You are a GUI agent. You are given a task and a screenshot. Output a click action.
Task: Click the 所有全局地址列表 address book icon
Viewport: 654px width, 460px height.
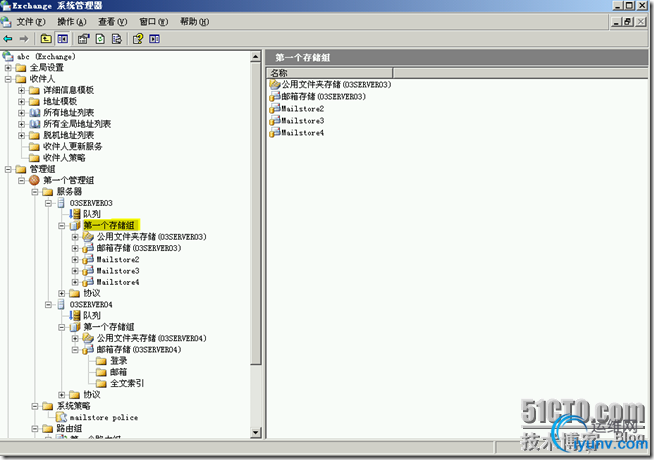click(x=35, y=124)
